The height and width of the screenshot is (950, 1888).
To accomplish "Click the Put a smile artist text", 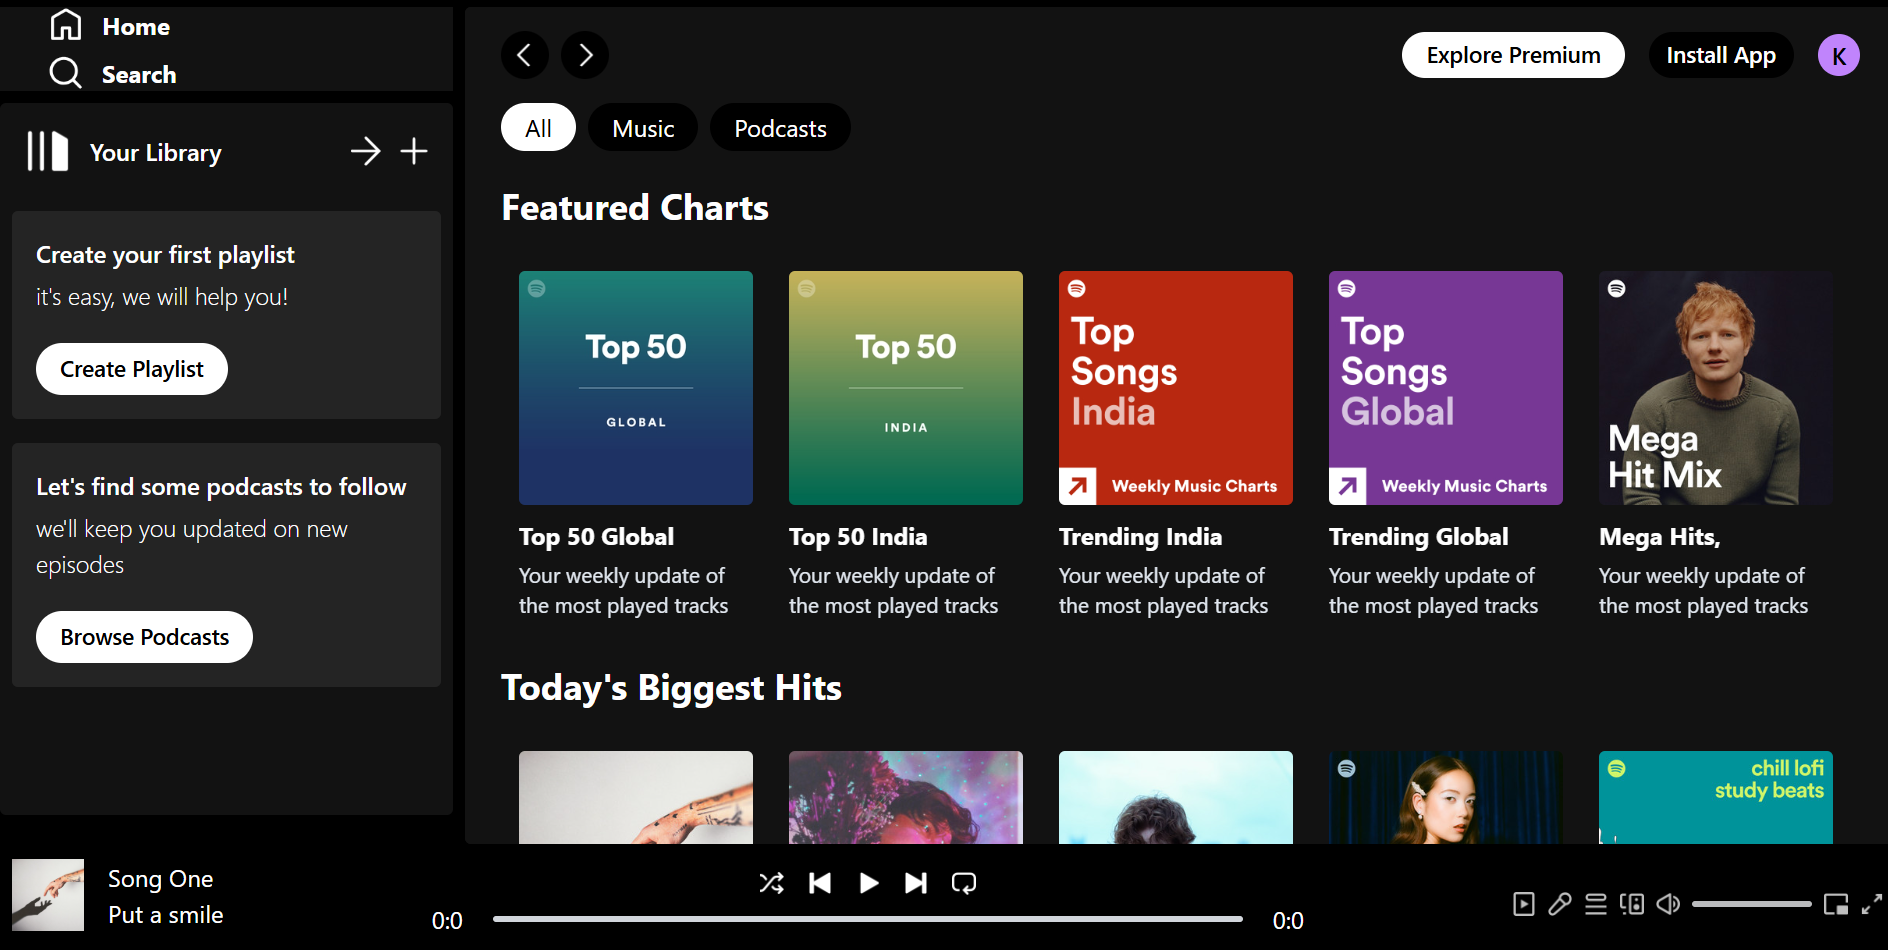I will pos(165,915).
